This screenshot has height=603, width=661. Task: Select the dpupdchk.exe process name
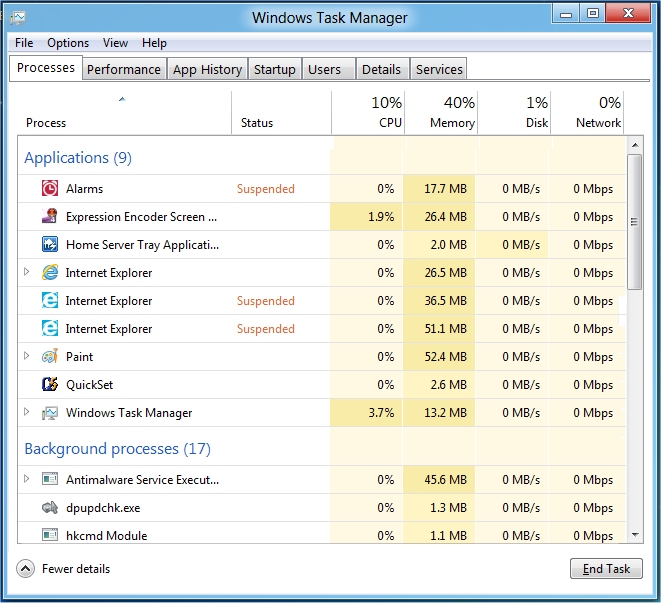click(x=103, y=508)
